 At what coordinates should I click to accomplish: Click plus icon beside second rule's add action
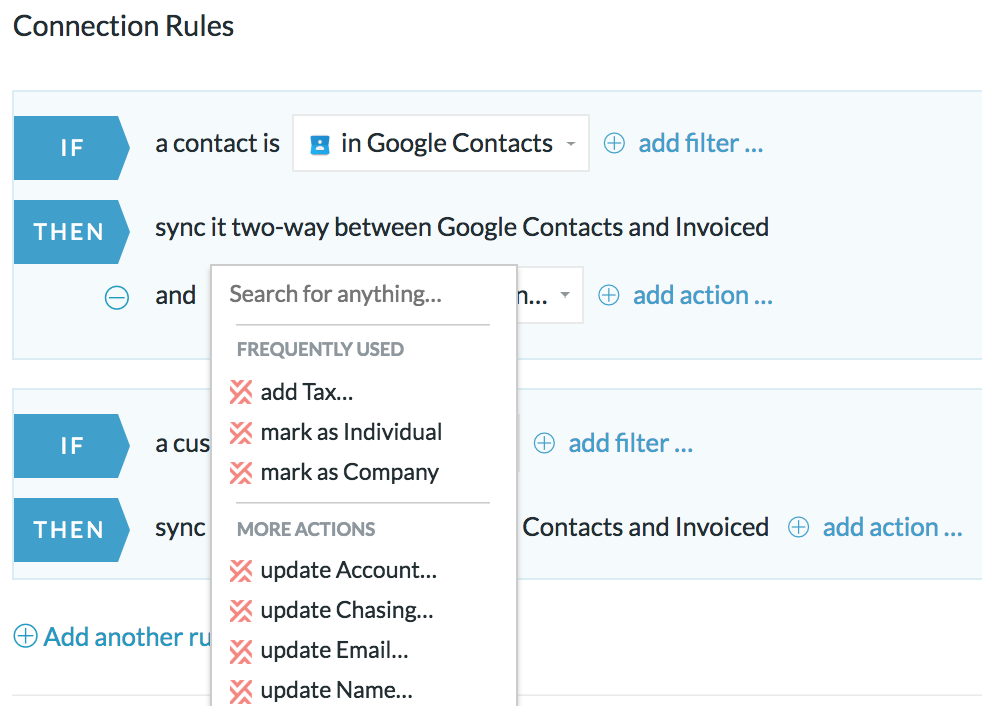(x=799, y=527)
